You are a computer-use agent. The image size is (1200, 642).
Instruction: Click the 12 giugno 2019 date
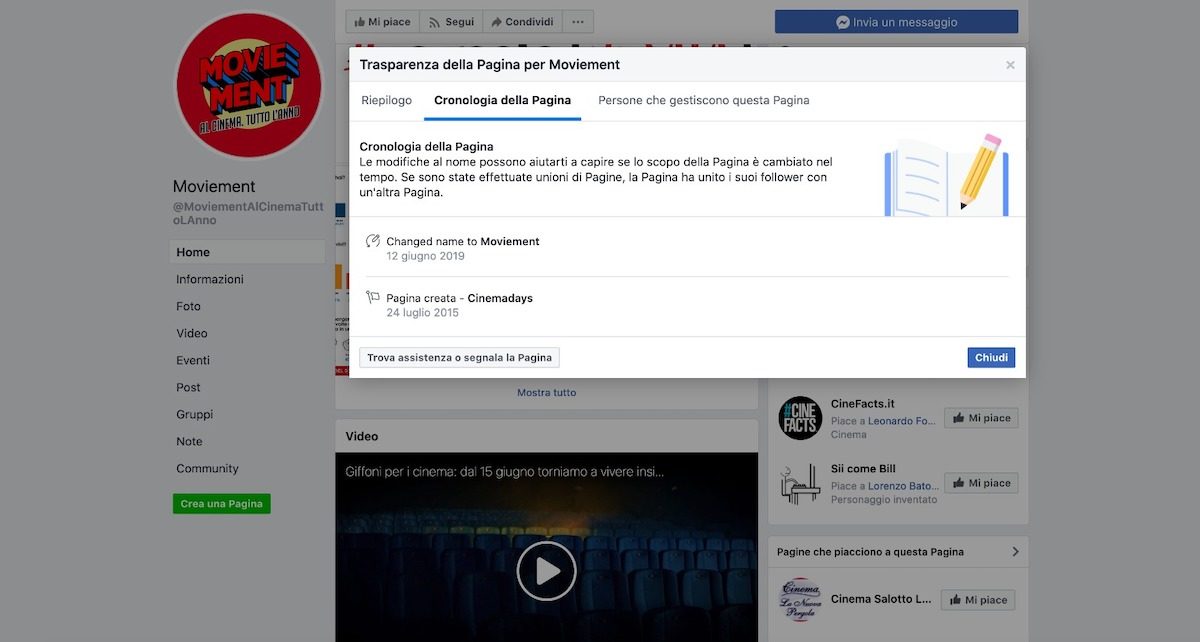[x=425, y=256]
